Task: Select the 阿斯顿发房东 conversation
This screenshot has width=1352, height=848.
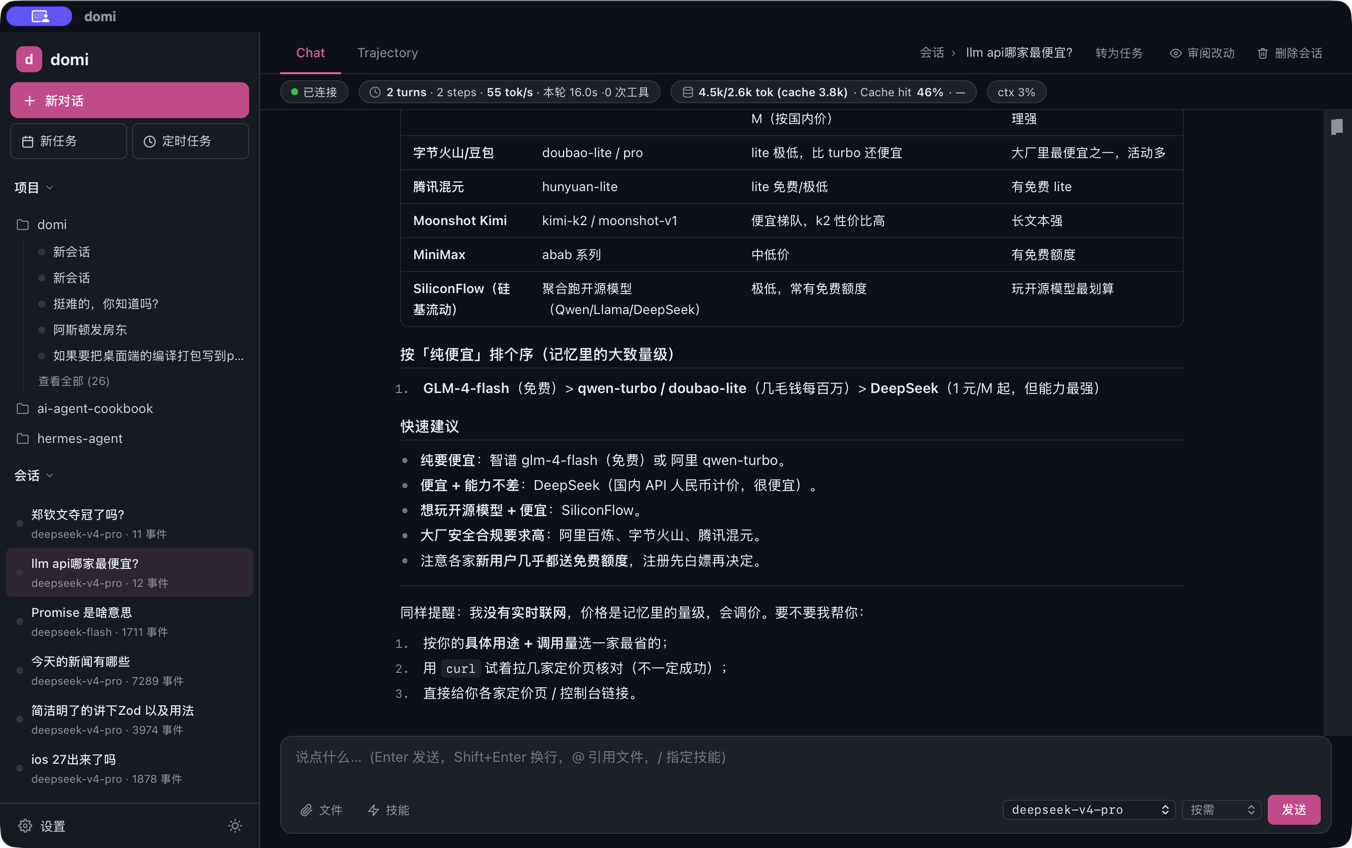Action: tap(90, 330)
